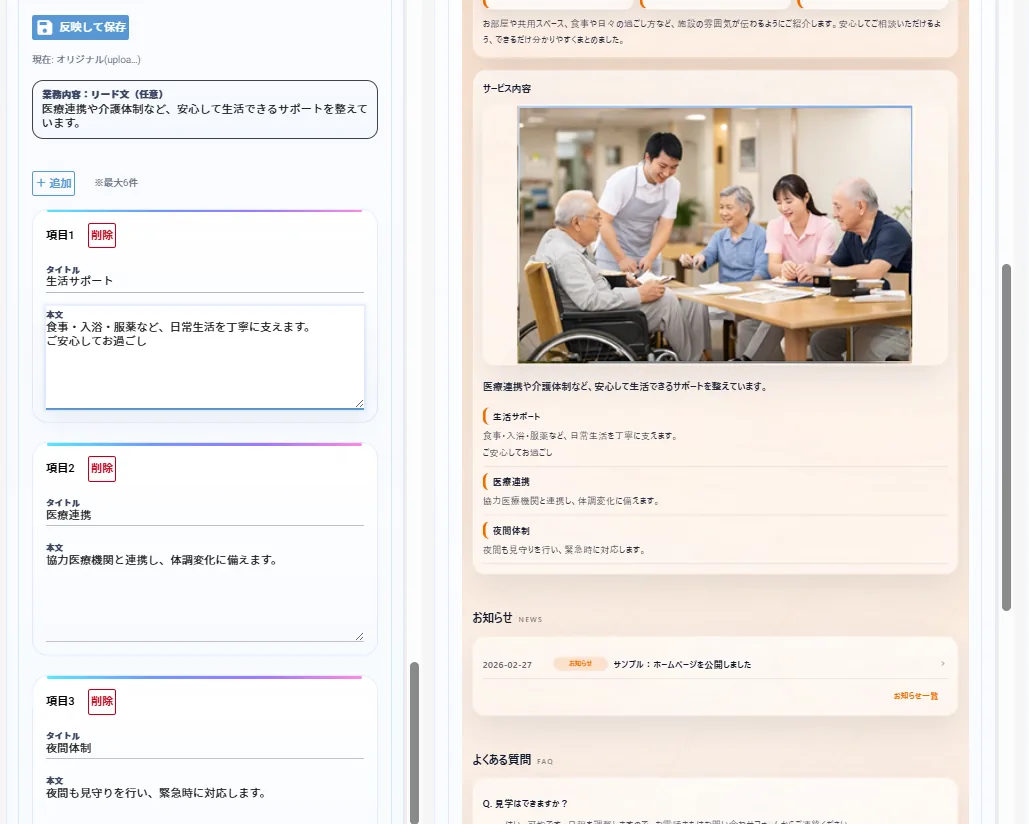Click 医療連携 heading in preview
The width and height of the screenshot is (1029, 824).
[x=511, y=482]
